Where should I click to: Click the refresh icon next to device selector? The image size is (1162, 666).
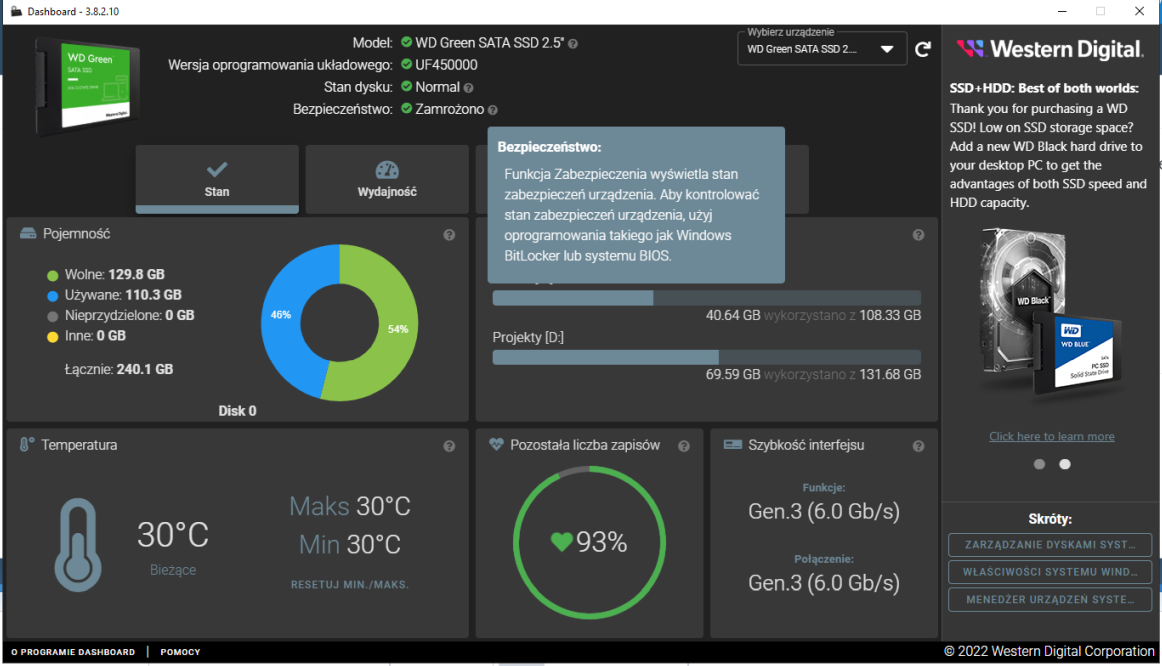click(x=922, y=48)
